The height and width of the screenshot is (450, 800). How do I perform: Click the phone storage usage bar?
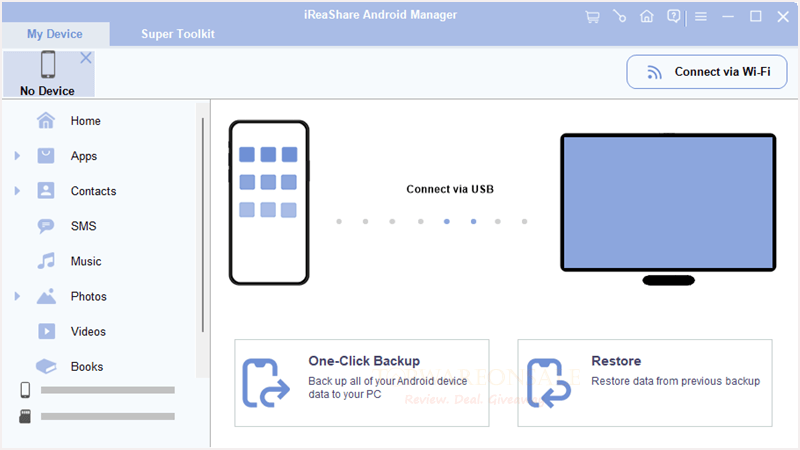(108, 390)
